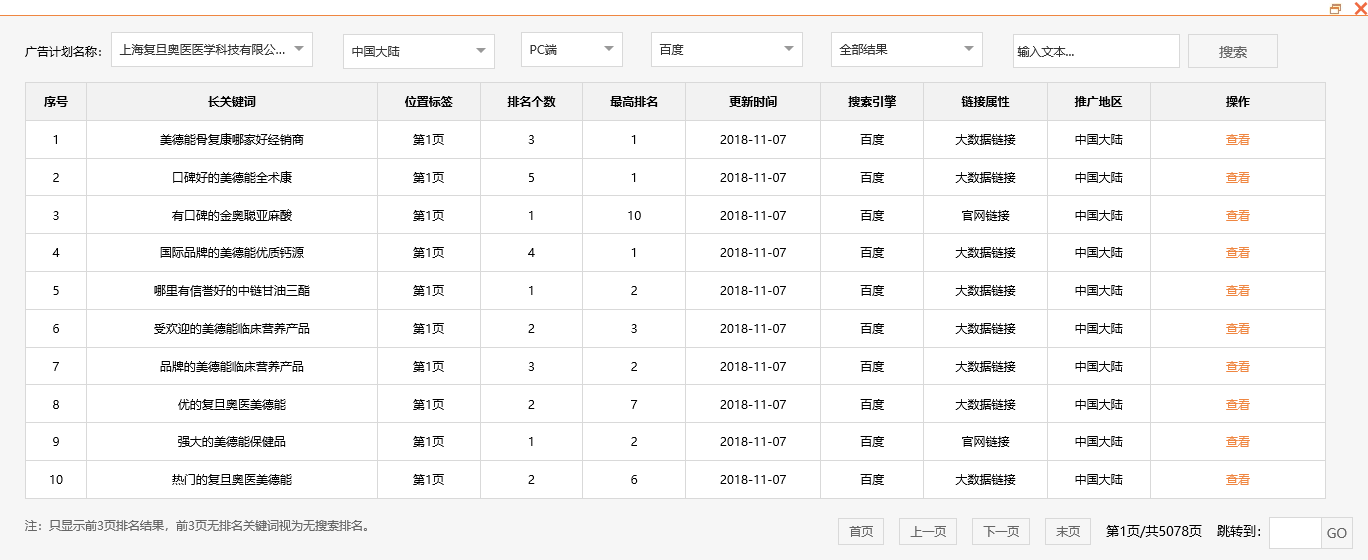
Task: Click the 第1页/共5078页 page indicator
Action: (x=1154, y=532)
